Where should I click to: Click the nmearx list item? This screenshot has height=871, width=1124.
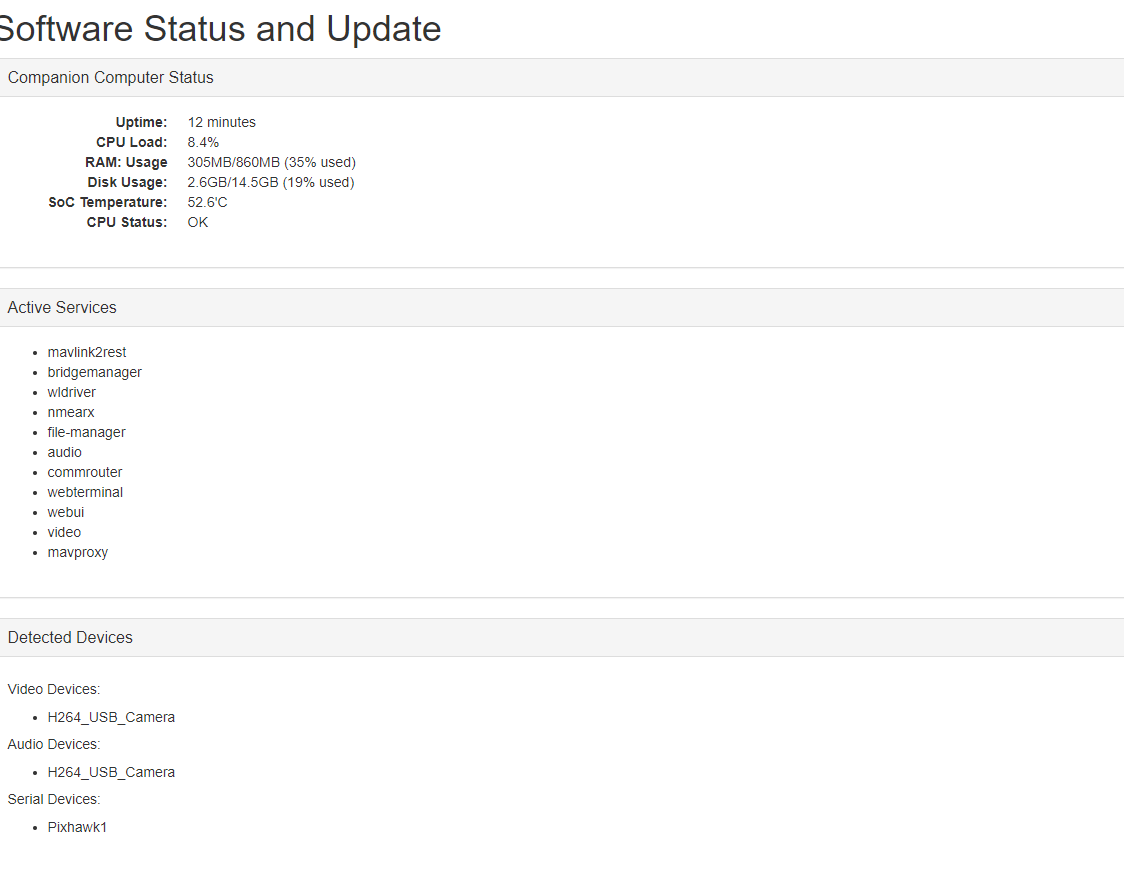coord(71,412)
